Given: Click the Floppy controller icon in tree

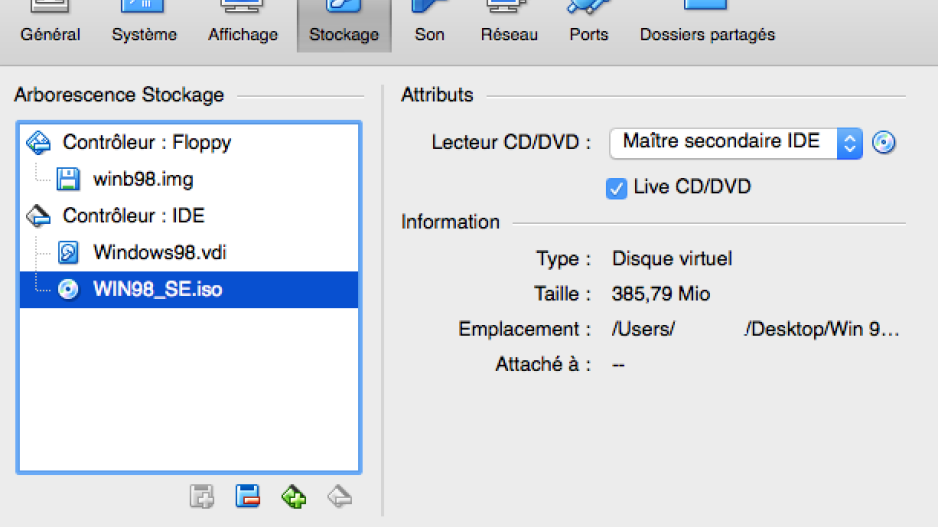Looking at the screenshot, I should 39,142.
